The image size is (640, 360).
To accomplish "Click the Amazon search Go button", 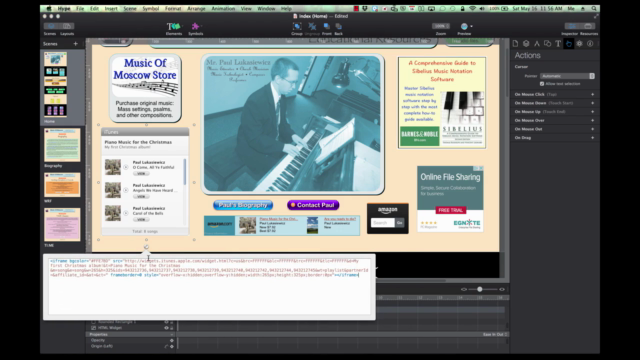I will coord(400,222).
